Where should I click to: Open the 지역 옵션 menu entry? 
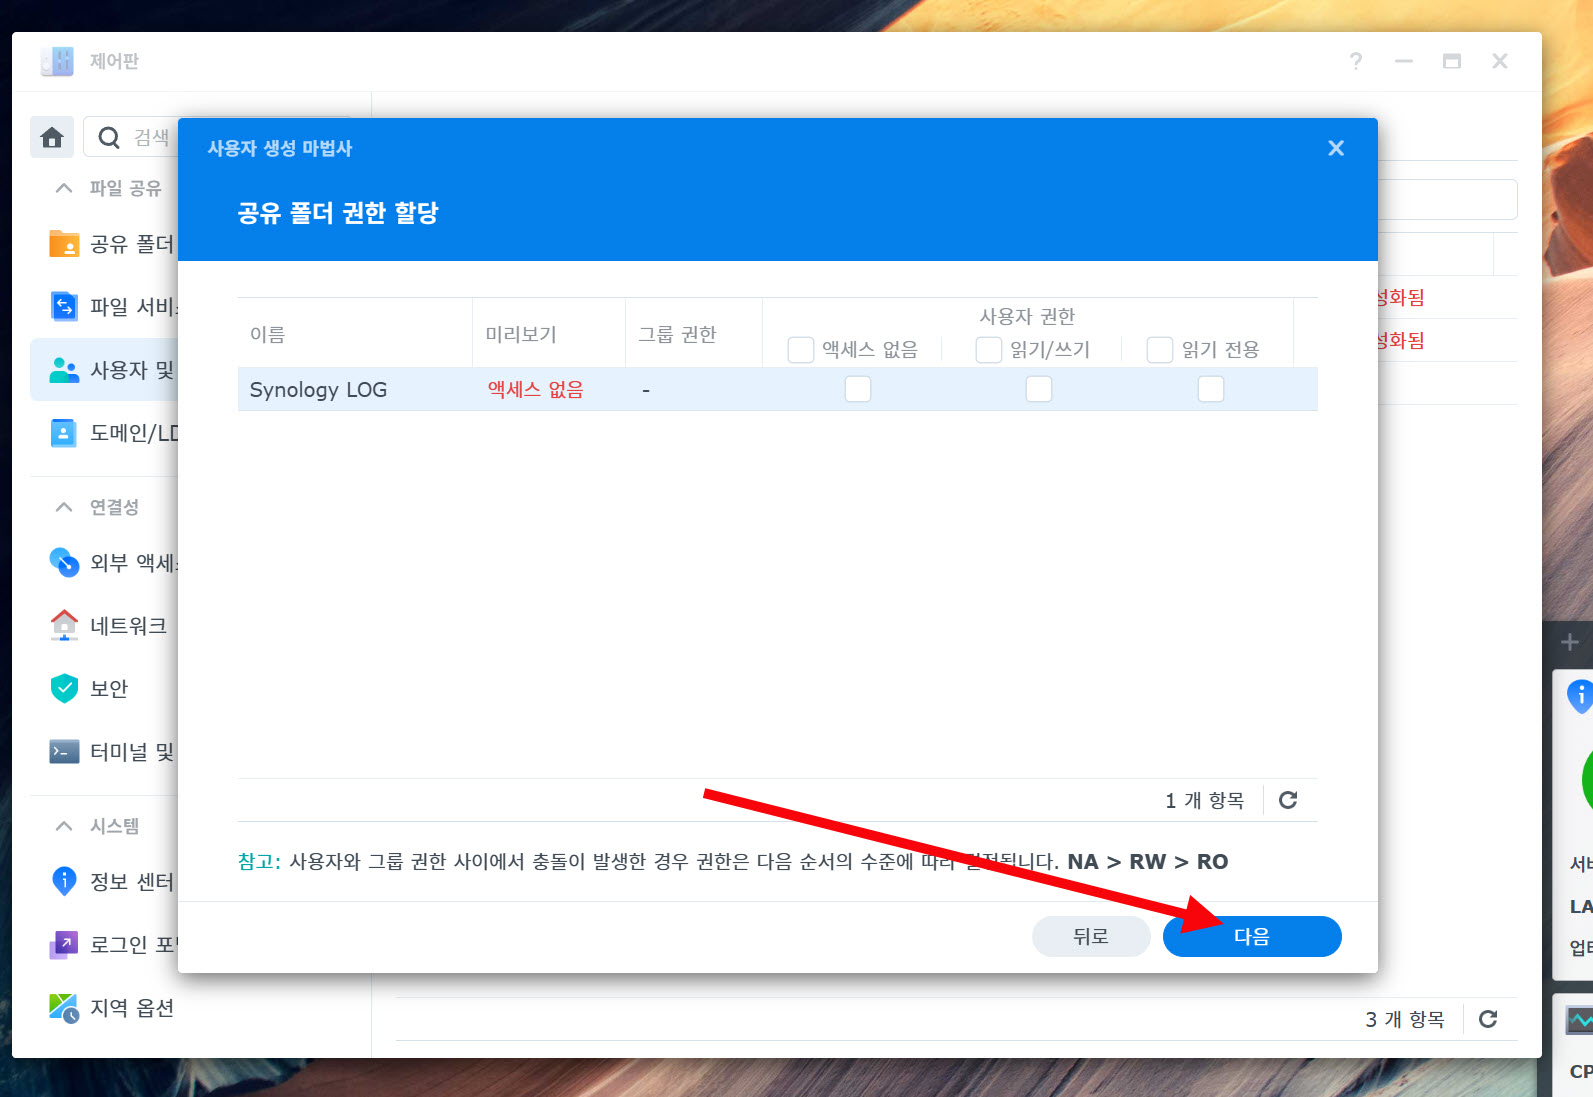[132, 1008]
